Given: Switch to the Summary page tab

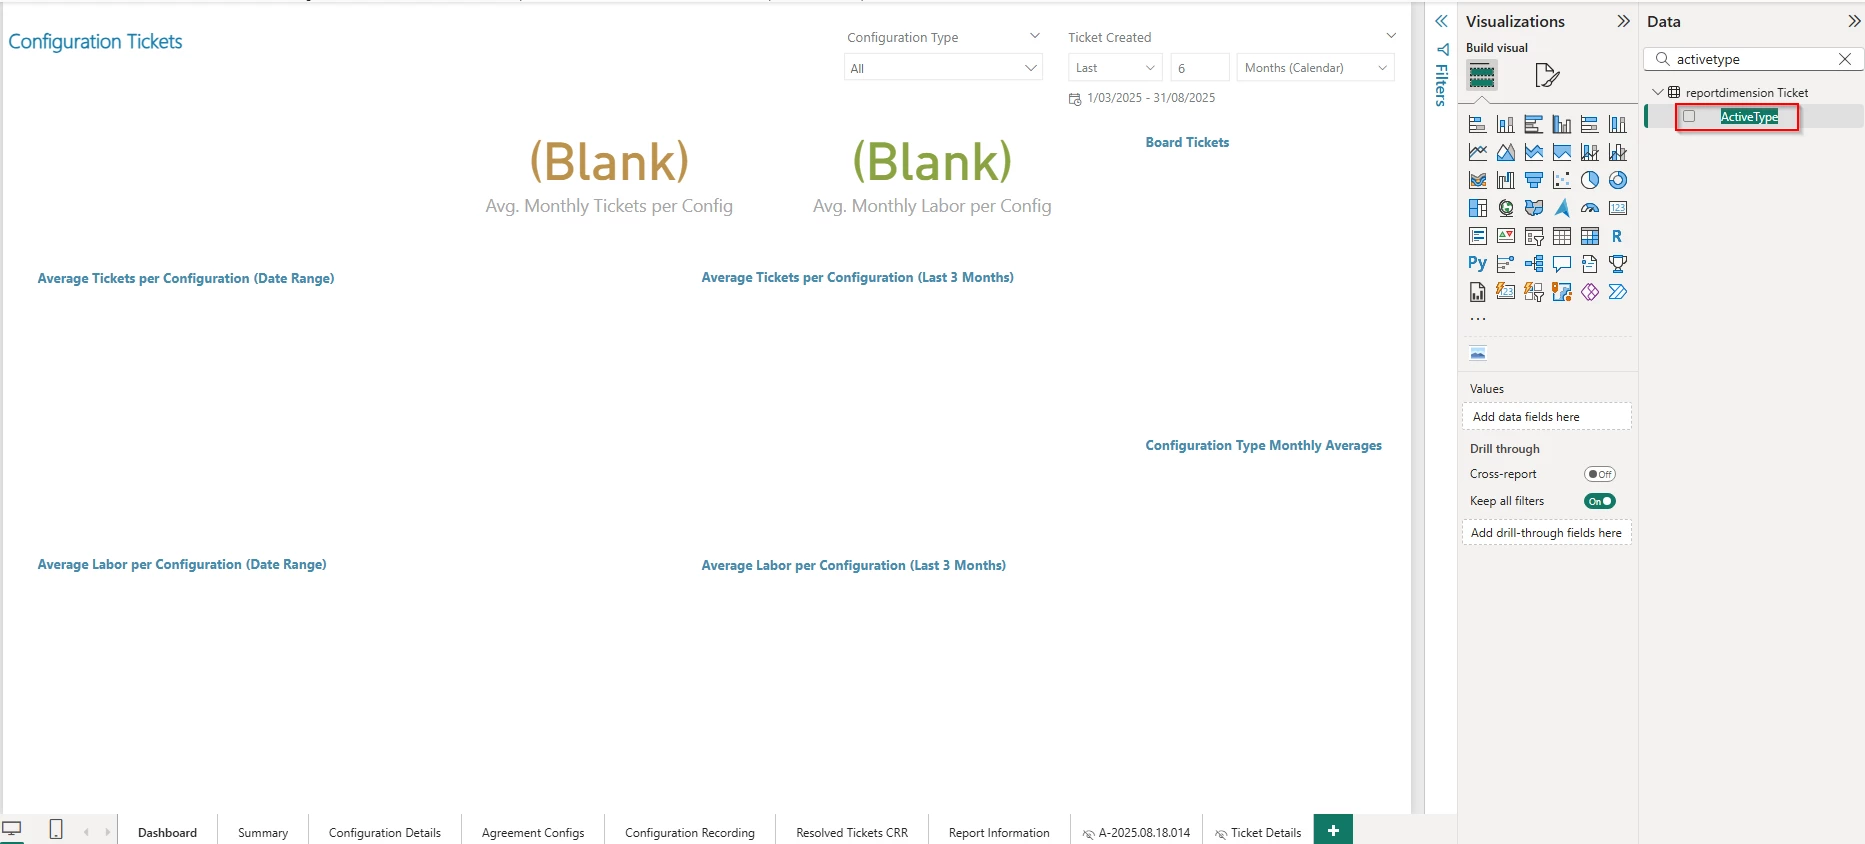Looking at the screenshot, I should click(x=263, y=832).
